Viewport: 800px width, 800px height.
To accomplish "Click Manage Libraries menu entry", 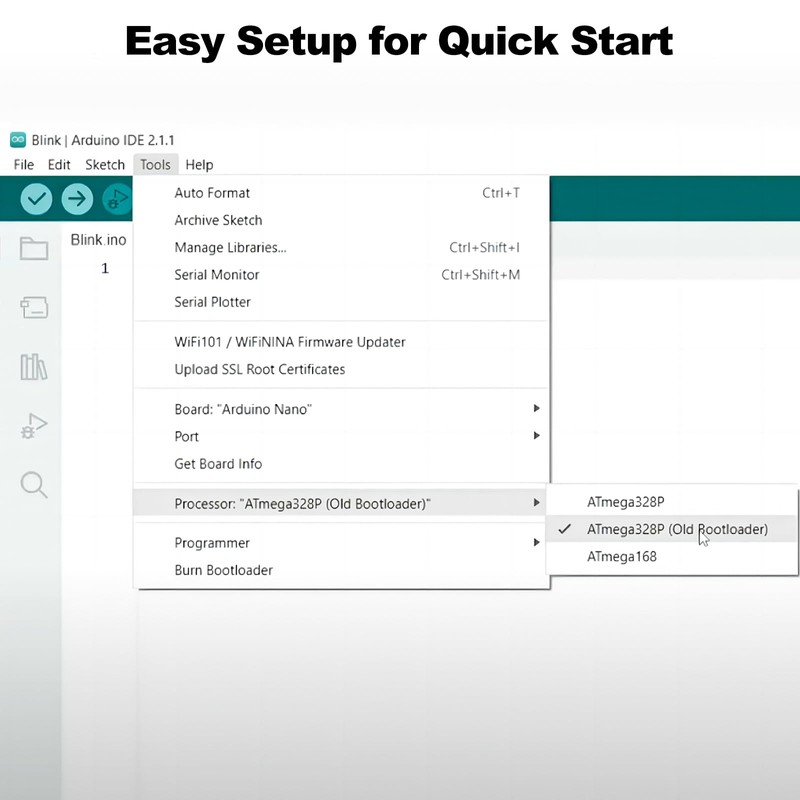I will coord(230,247).
